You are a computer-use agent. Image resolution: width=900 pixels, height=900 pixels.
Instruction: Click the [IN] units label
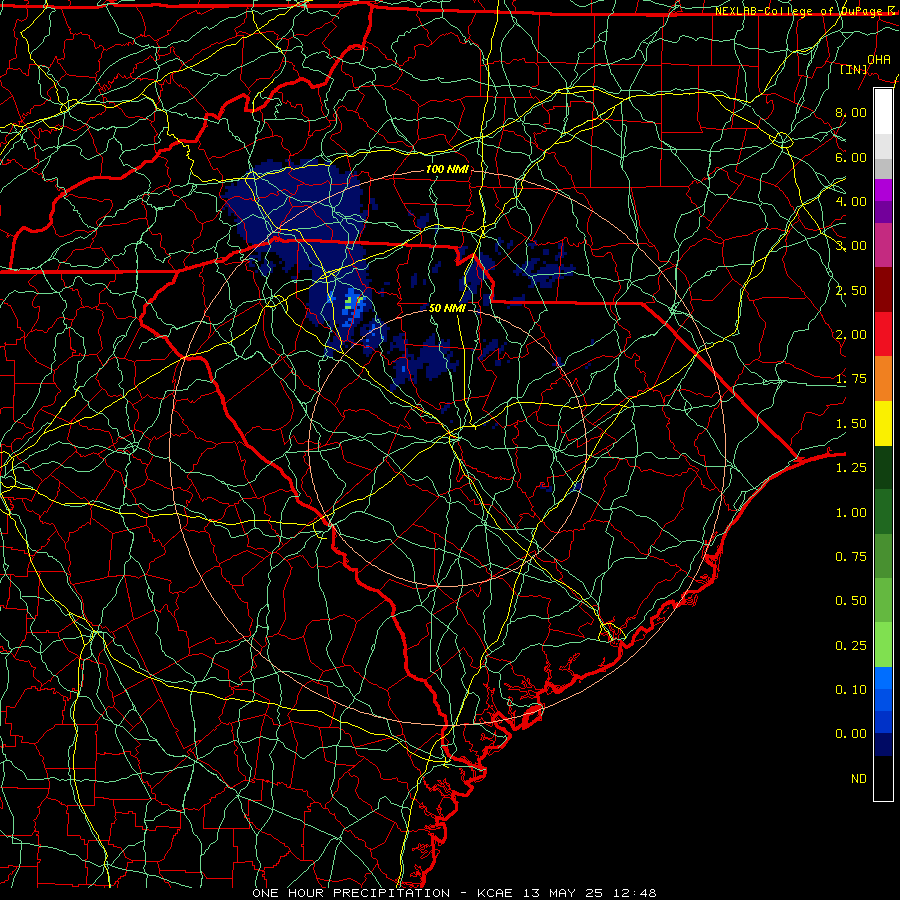854,69
